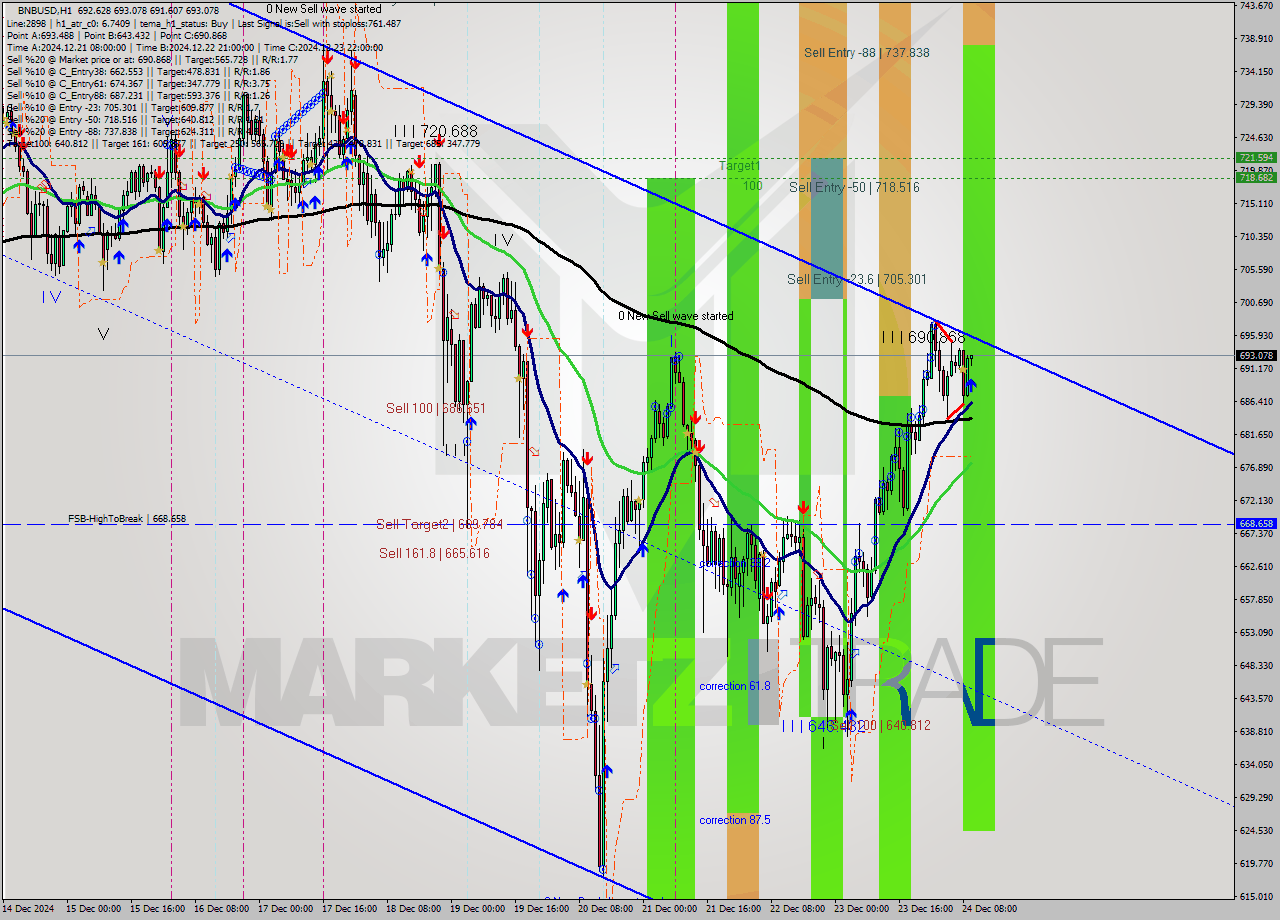Select the 'Sell Entry -50 | 718.516' label

coord(854,187)
